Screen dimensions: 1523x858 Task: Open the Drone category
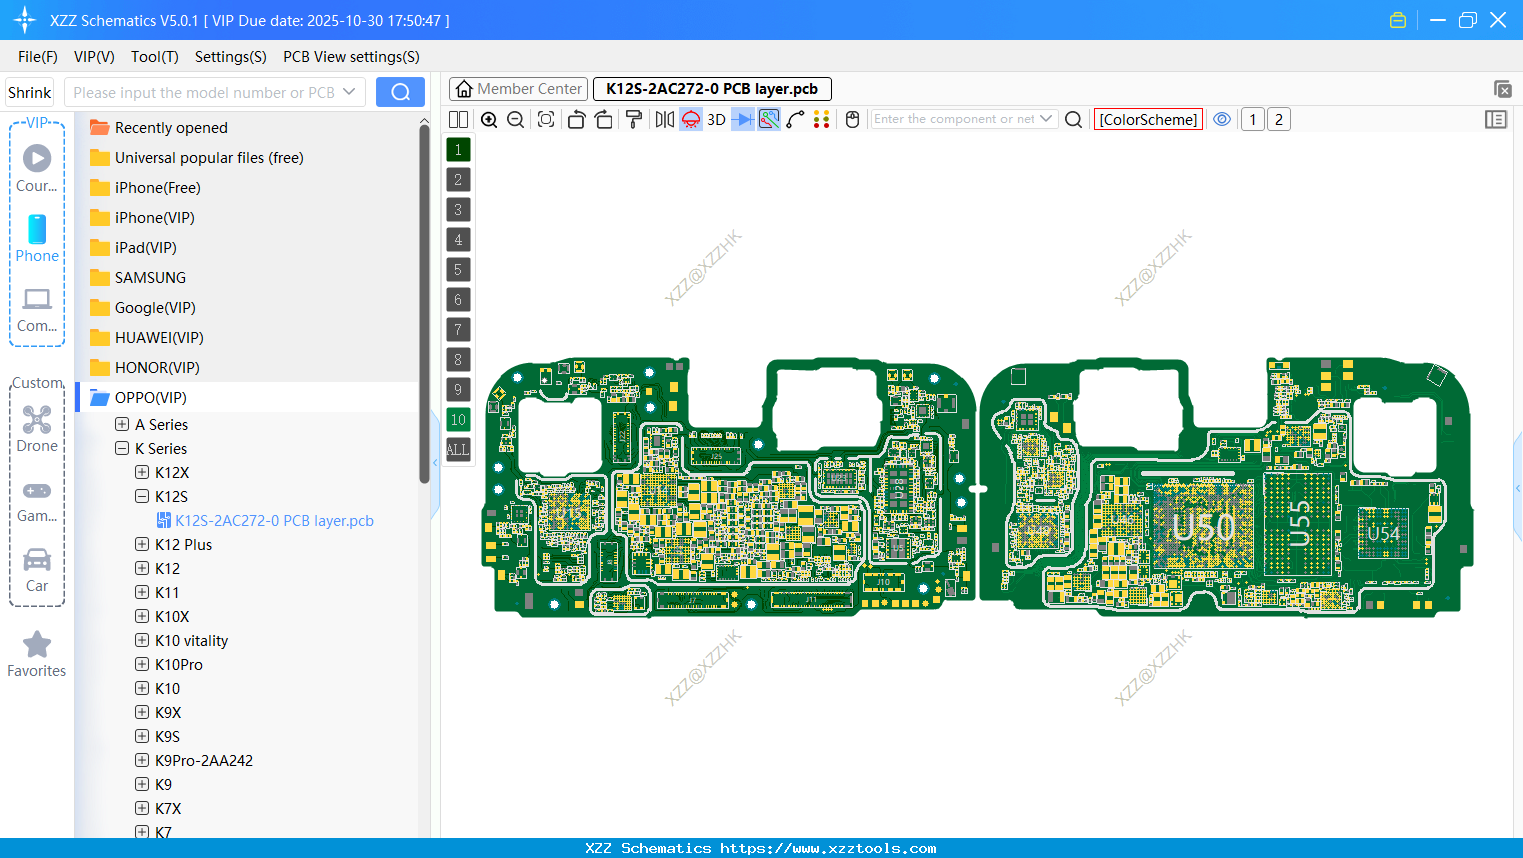(x=37, y=429)
